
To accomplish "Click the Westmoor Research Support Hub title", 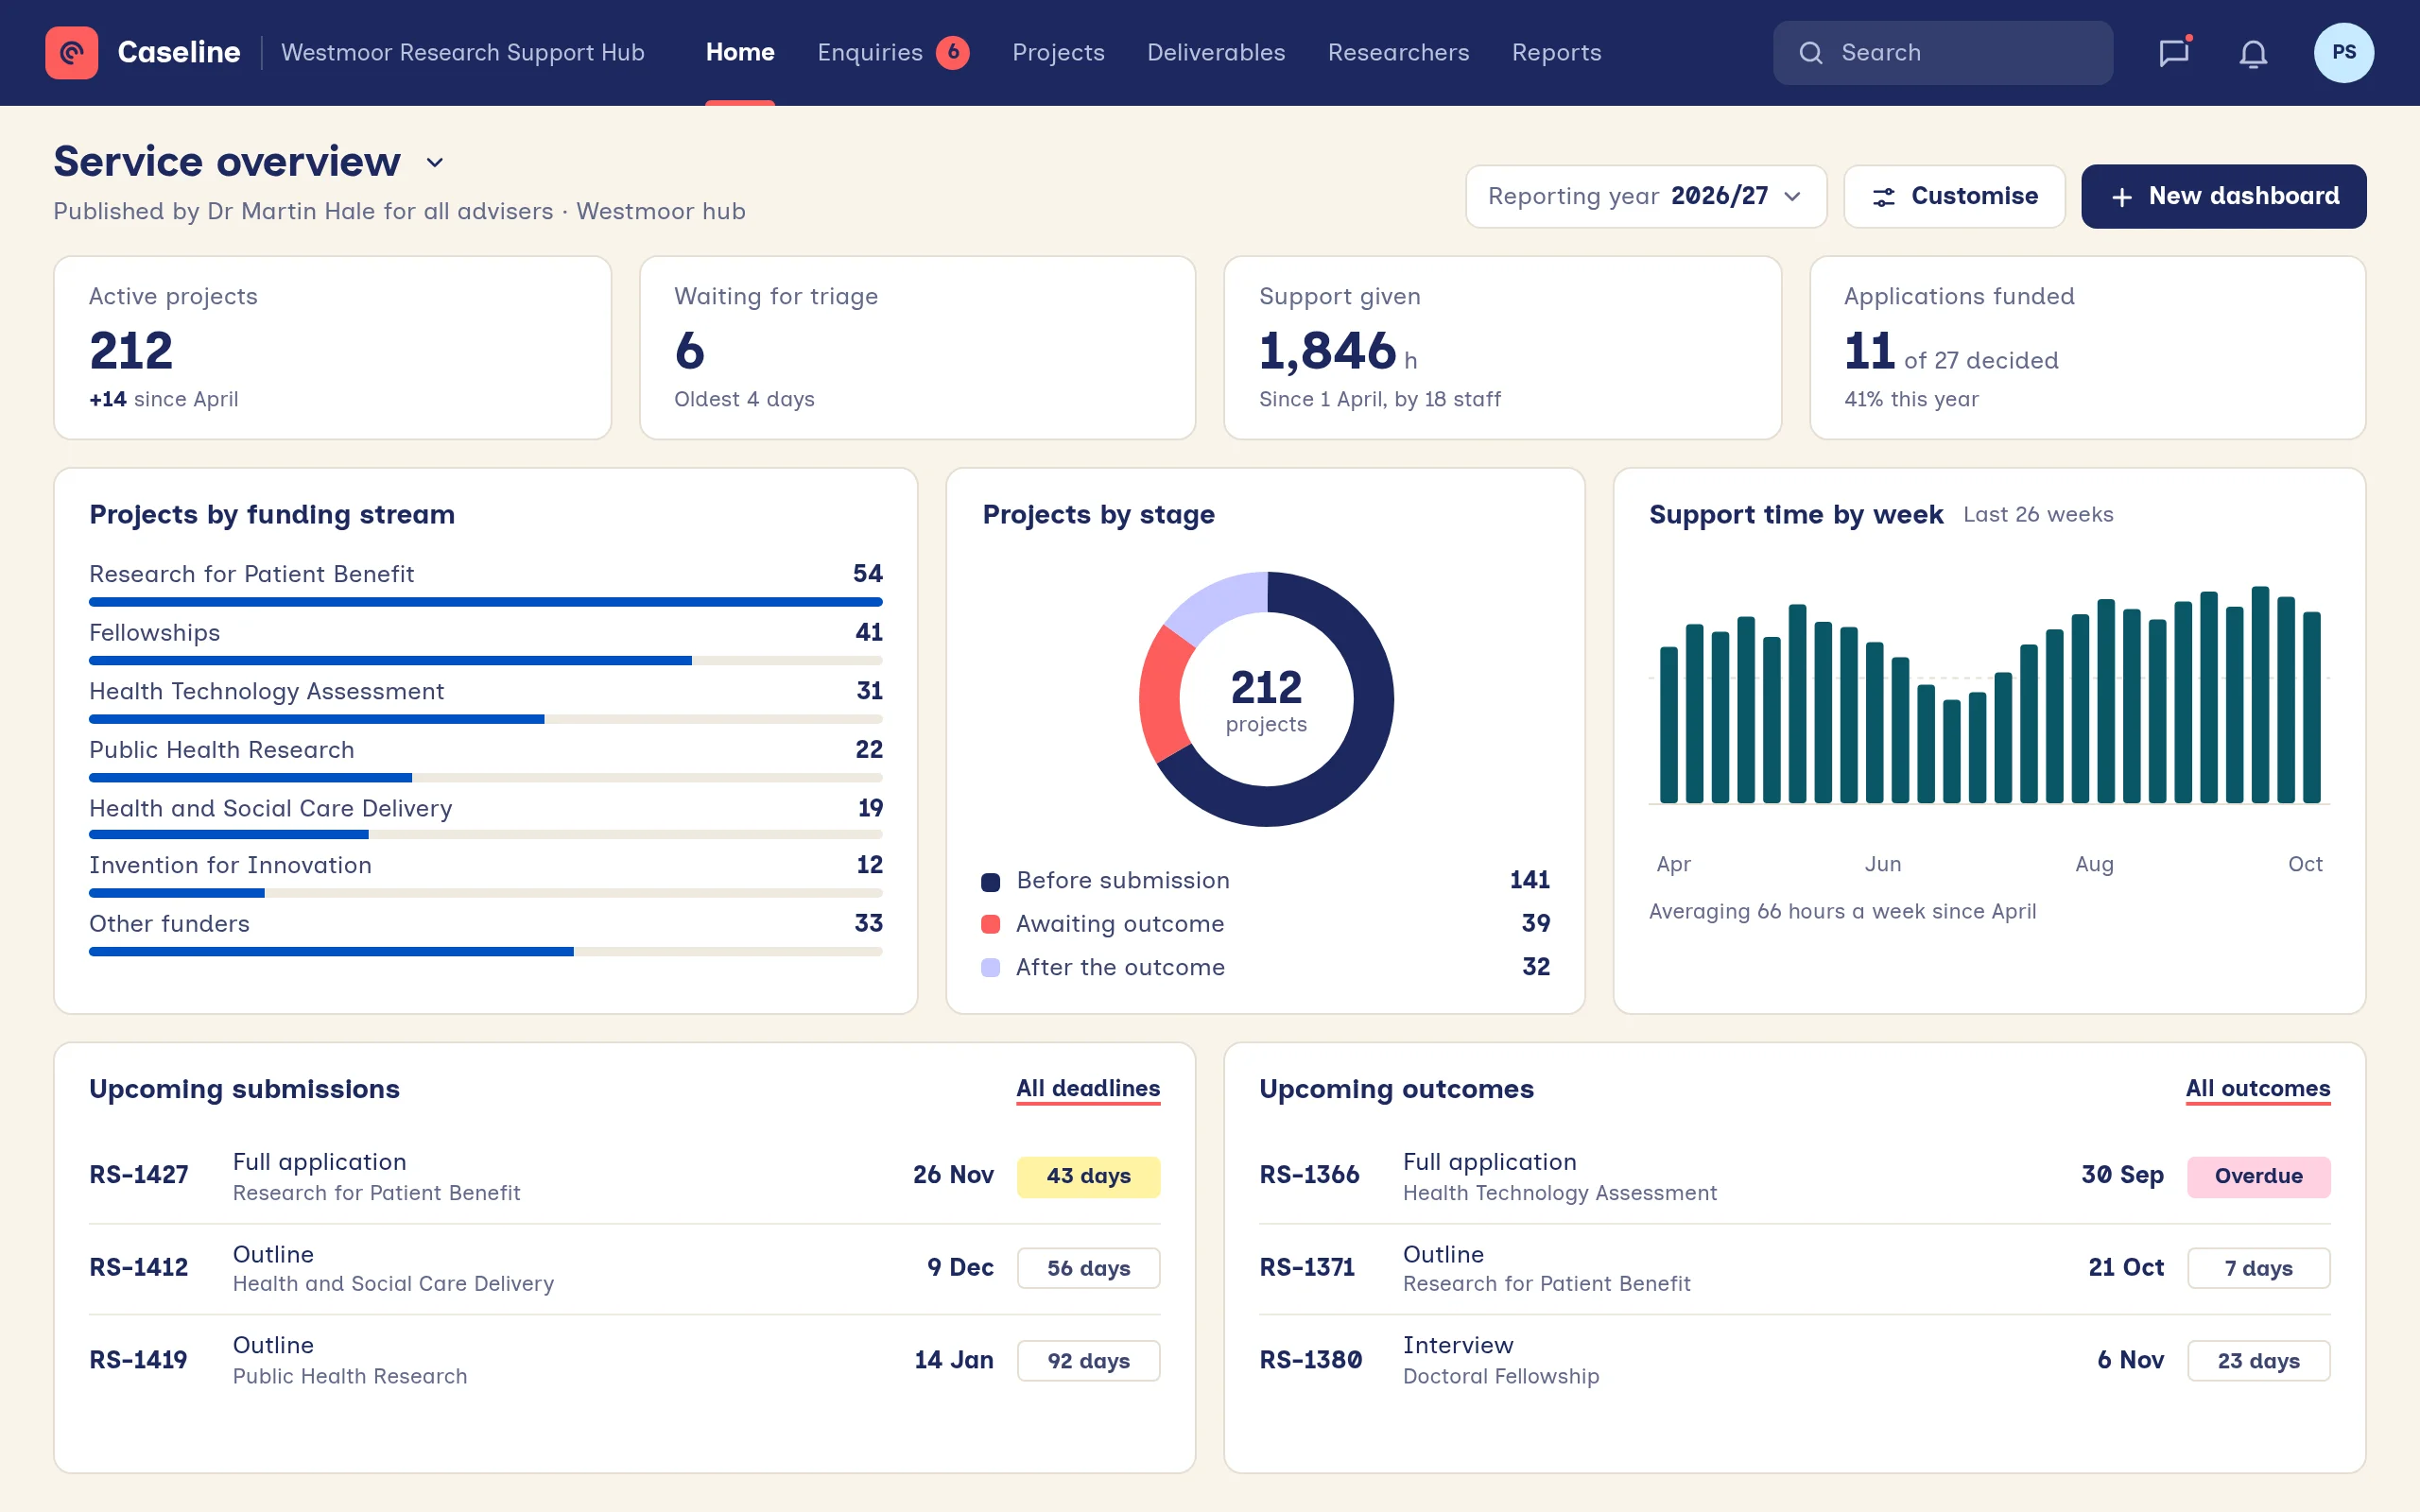I will [462, 52].
